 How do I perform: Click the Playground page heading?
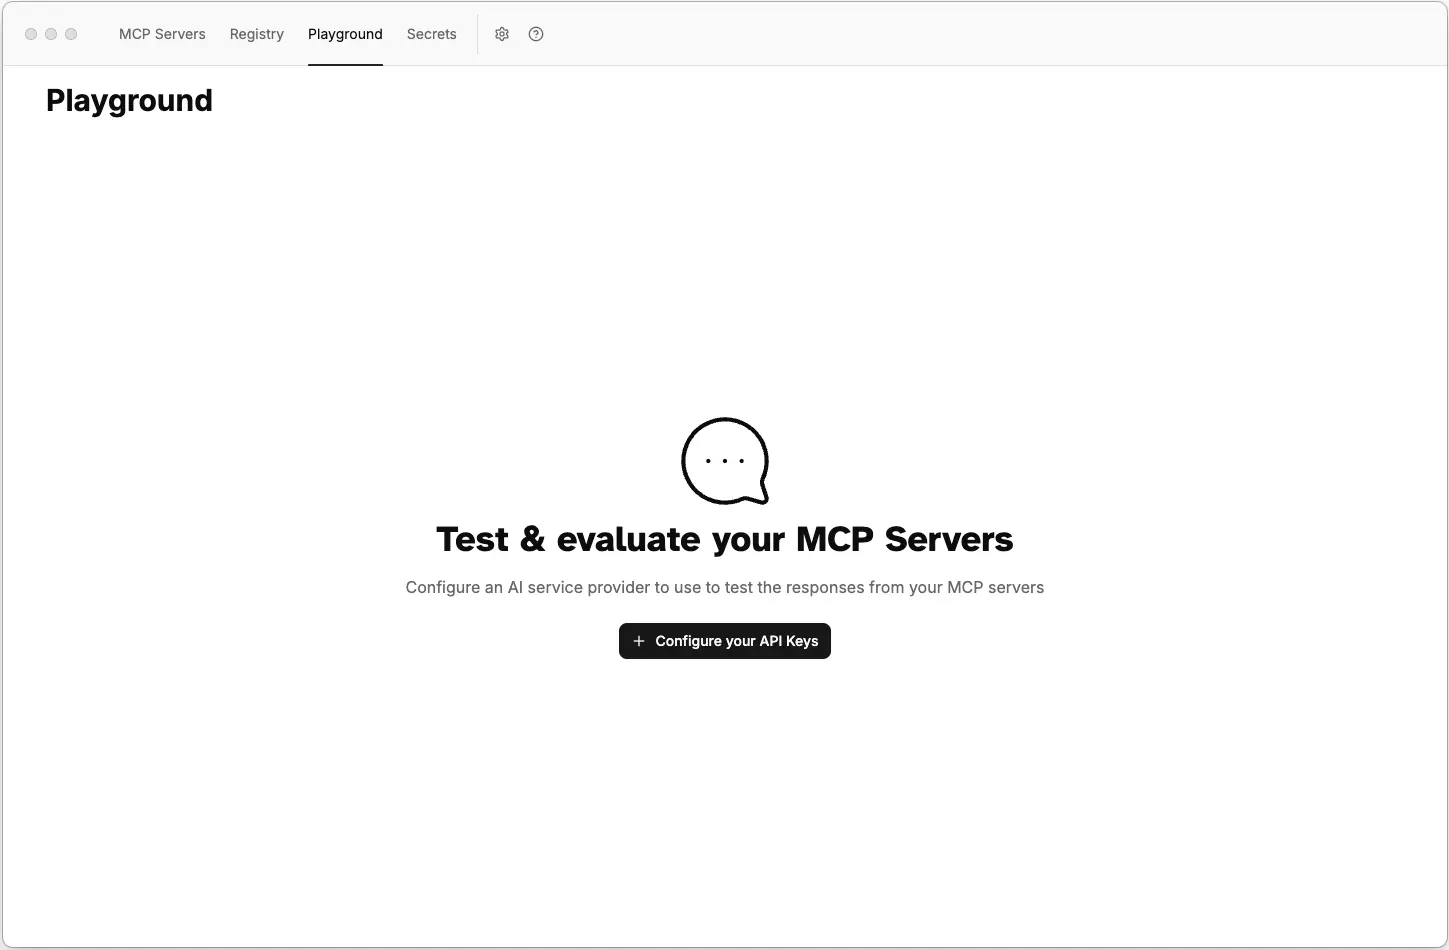coord(129,100)
